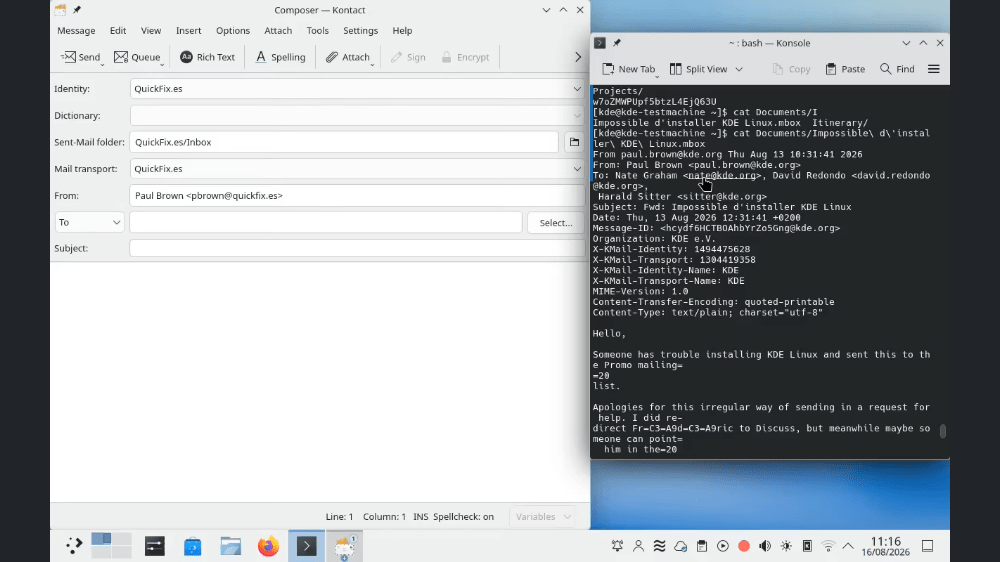Switch to Kontact via taskbar icon
Image resolution: width=1000 pixels, height=562 pixels.
point(344,546)
